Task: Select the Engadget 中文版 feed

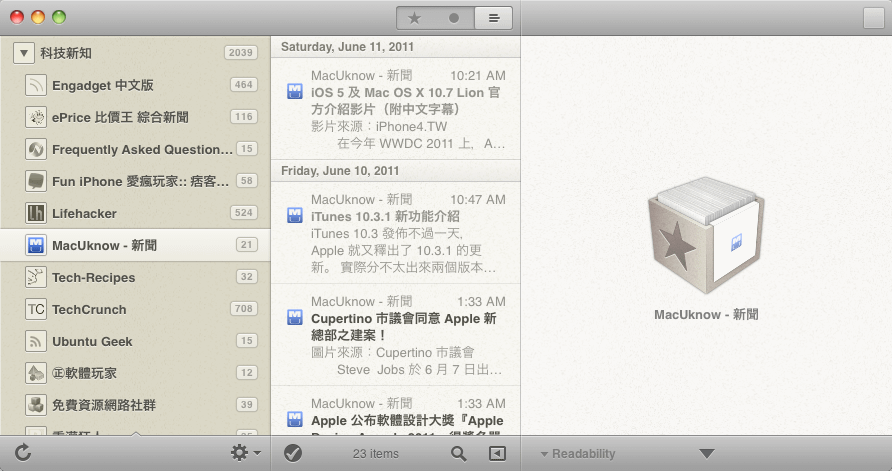Action: (x=135, y=85)
